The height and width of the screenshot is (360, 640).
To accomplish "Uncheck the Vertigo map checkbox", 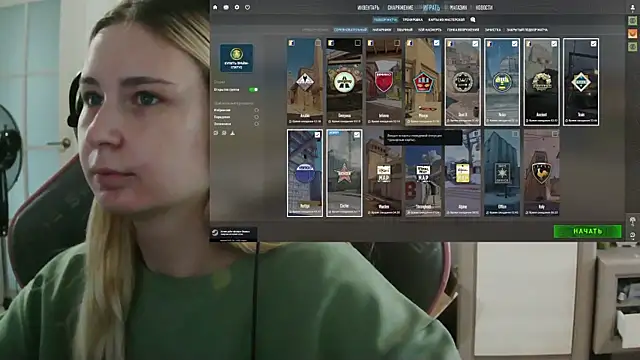I will pyautogui.click(x=317, y=134).
